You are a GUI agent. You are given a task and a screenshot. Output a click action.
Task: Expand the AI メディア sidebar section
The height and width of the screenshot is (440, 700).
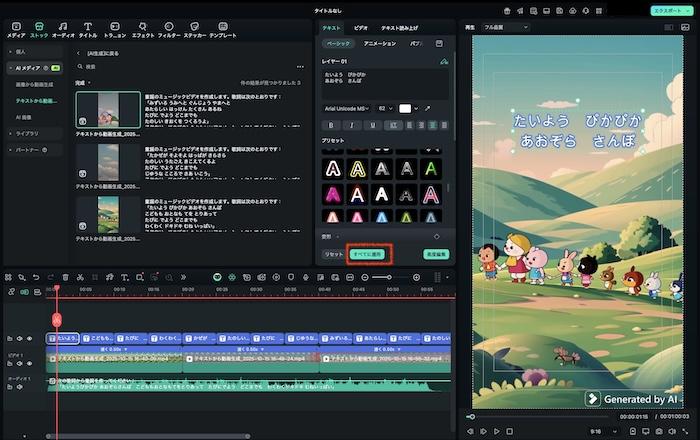point(34,68)
